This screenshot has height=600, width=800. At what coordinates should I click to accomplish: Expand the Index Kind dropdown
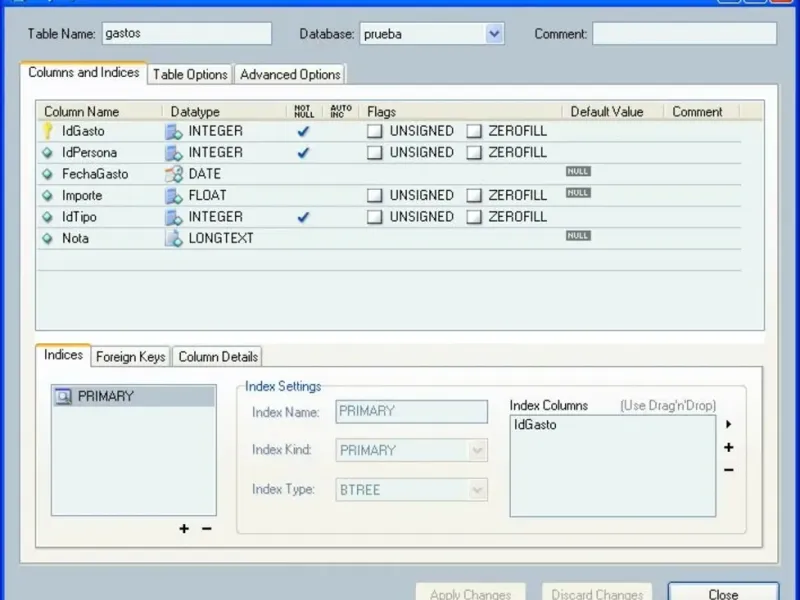[x=477, y=451]
